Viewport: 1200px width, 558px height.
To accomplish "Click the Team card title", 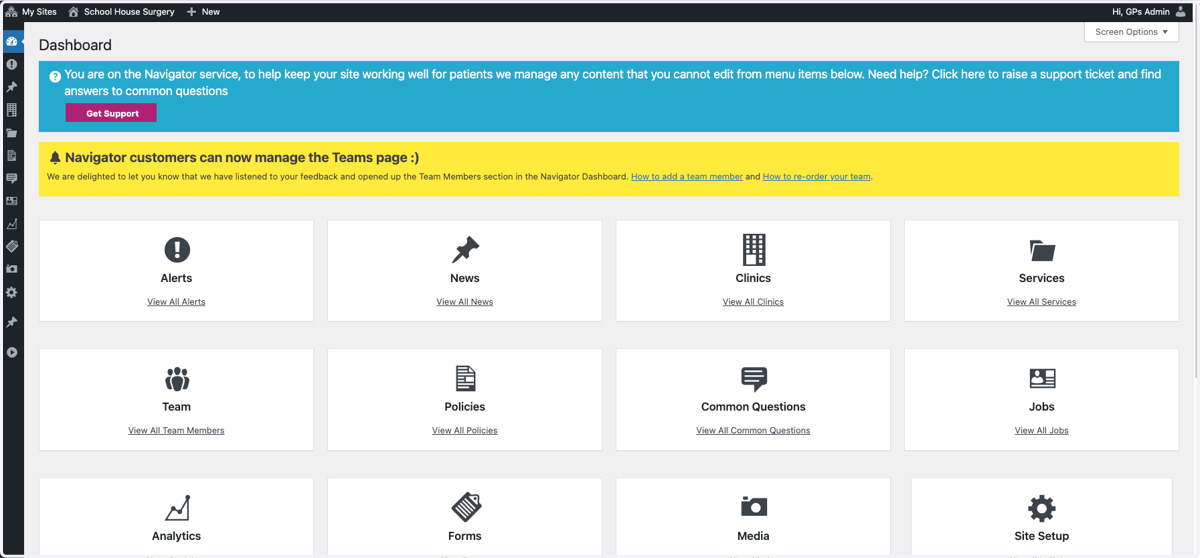I will coord(176,407).
